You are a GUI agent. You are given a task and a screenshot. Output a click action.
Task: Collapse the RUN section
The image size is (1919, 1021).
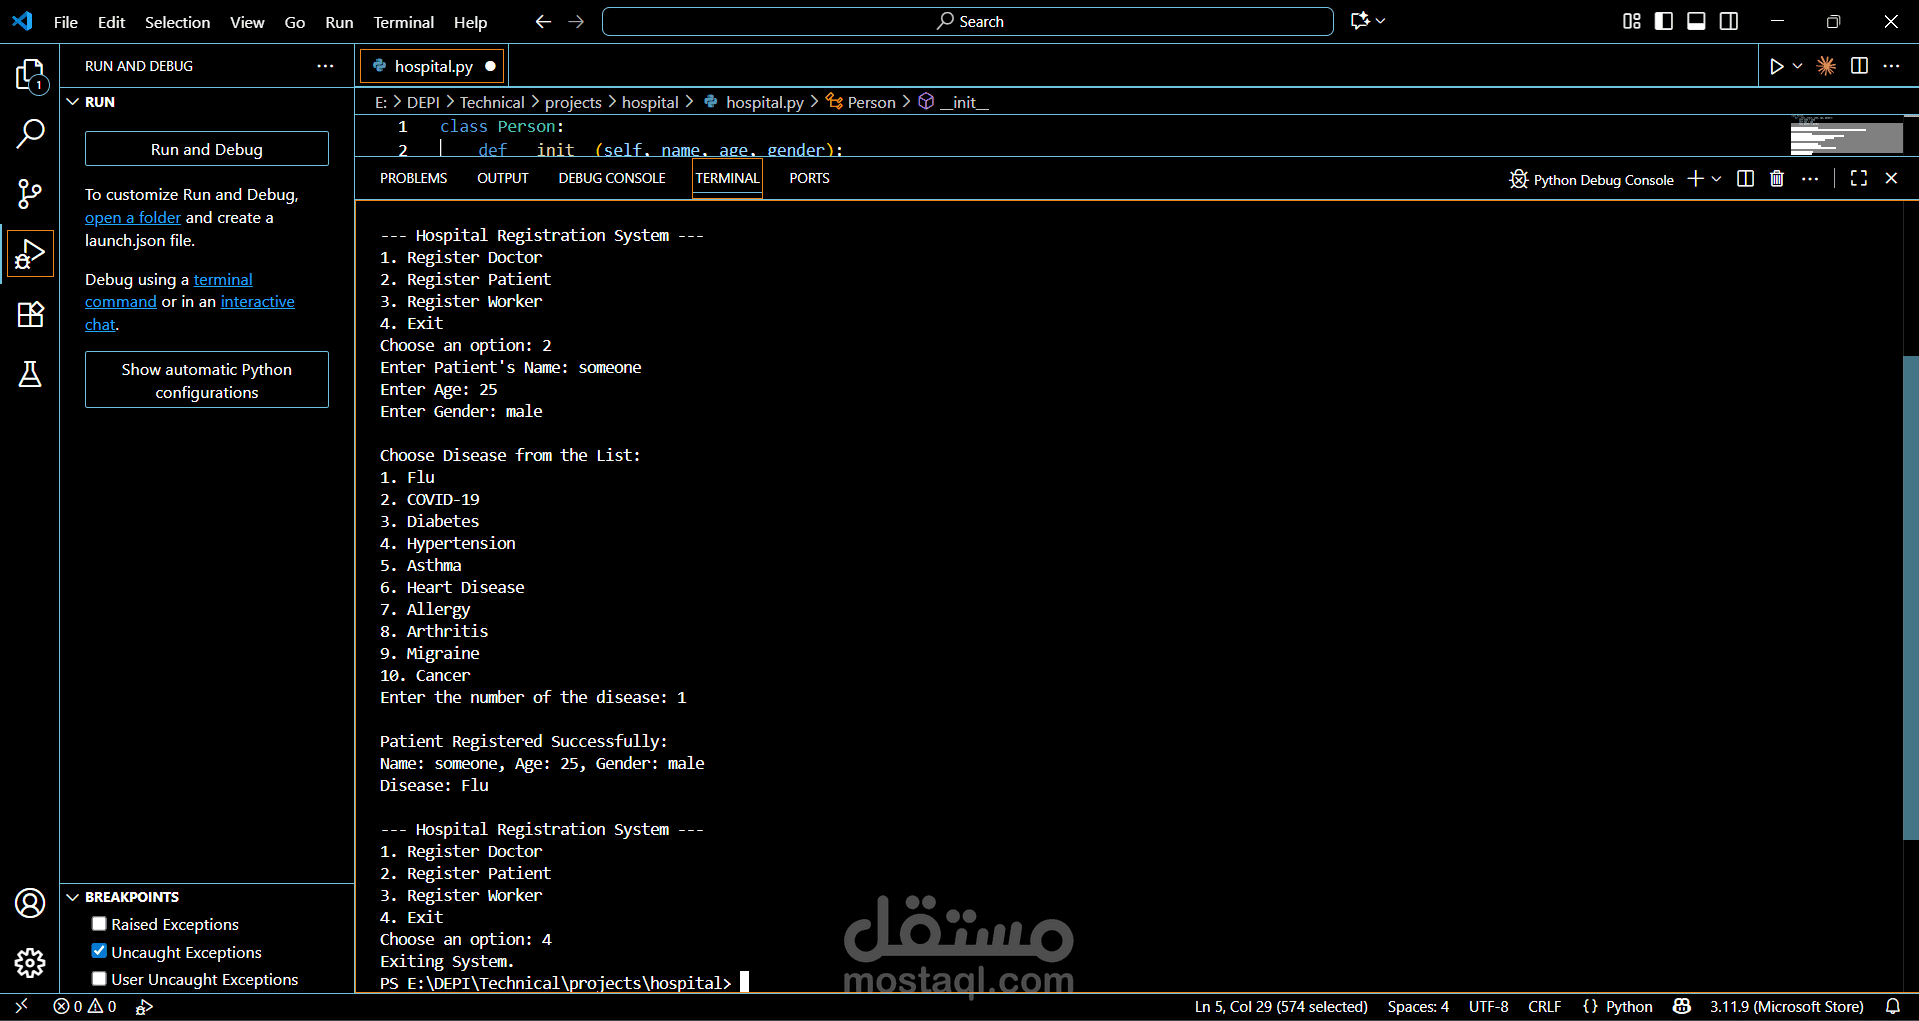[x=73, y=102]
